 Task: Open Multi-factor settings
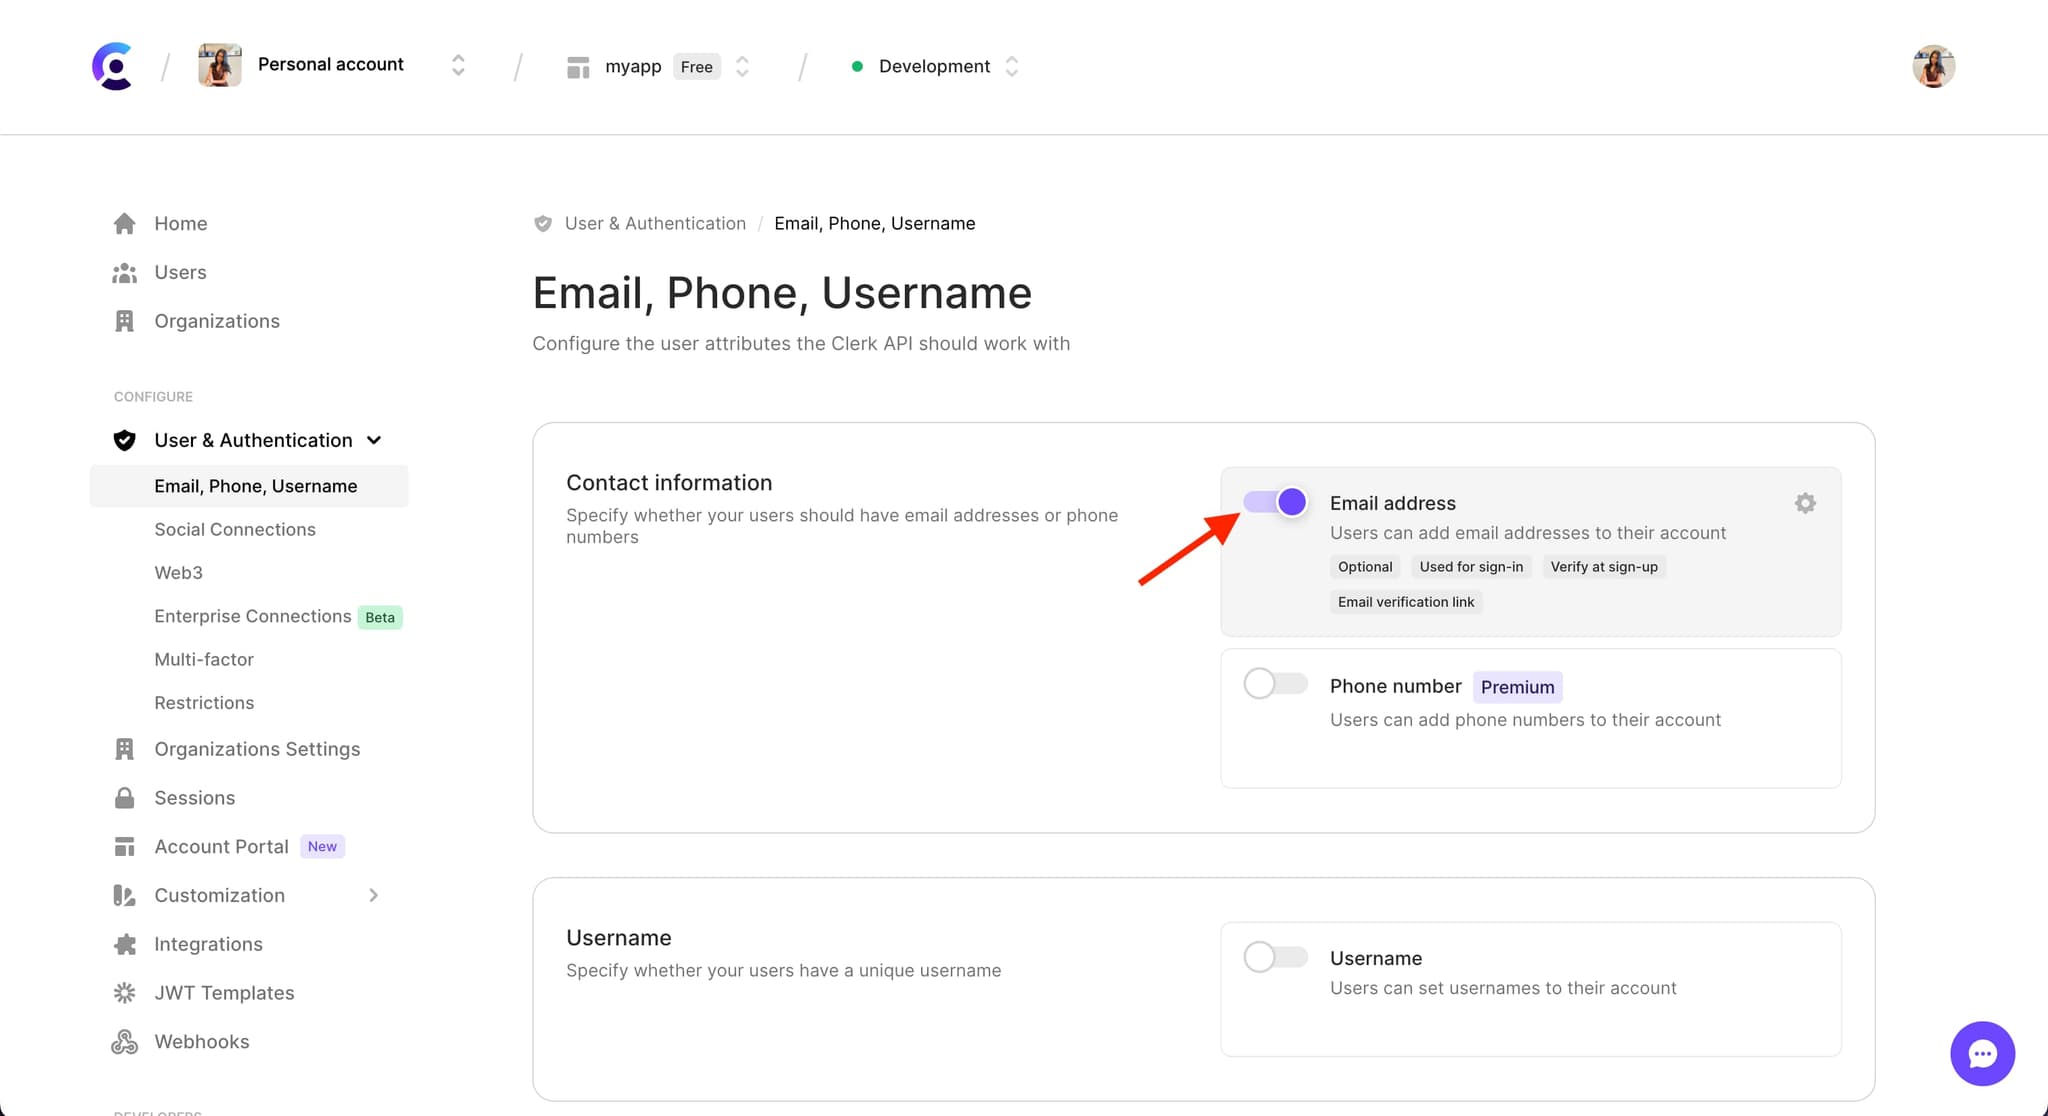click(204, 659)
